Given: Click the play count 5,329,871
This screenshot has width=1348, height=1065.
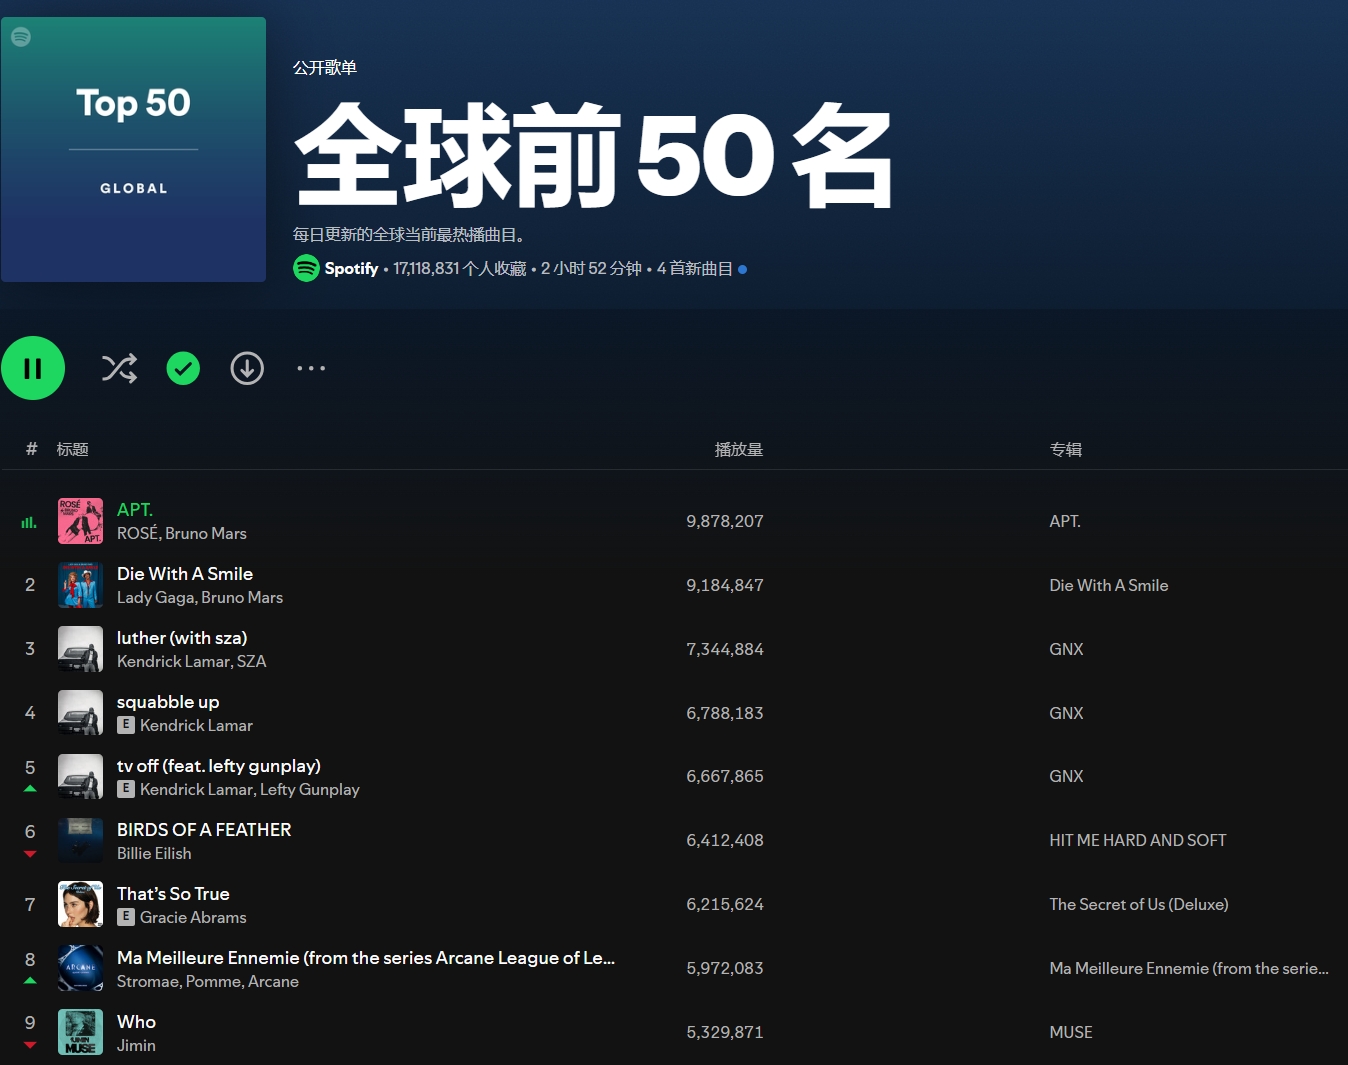Looking at the screenshot, I should coord(725,1032).
